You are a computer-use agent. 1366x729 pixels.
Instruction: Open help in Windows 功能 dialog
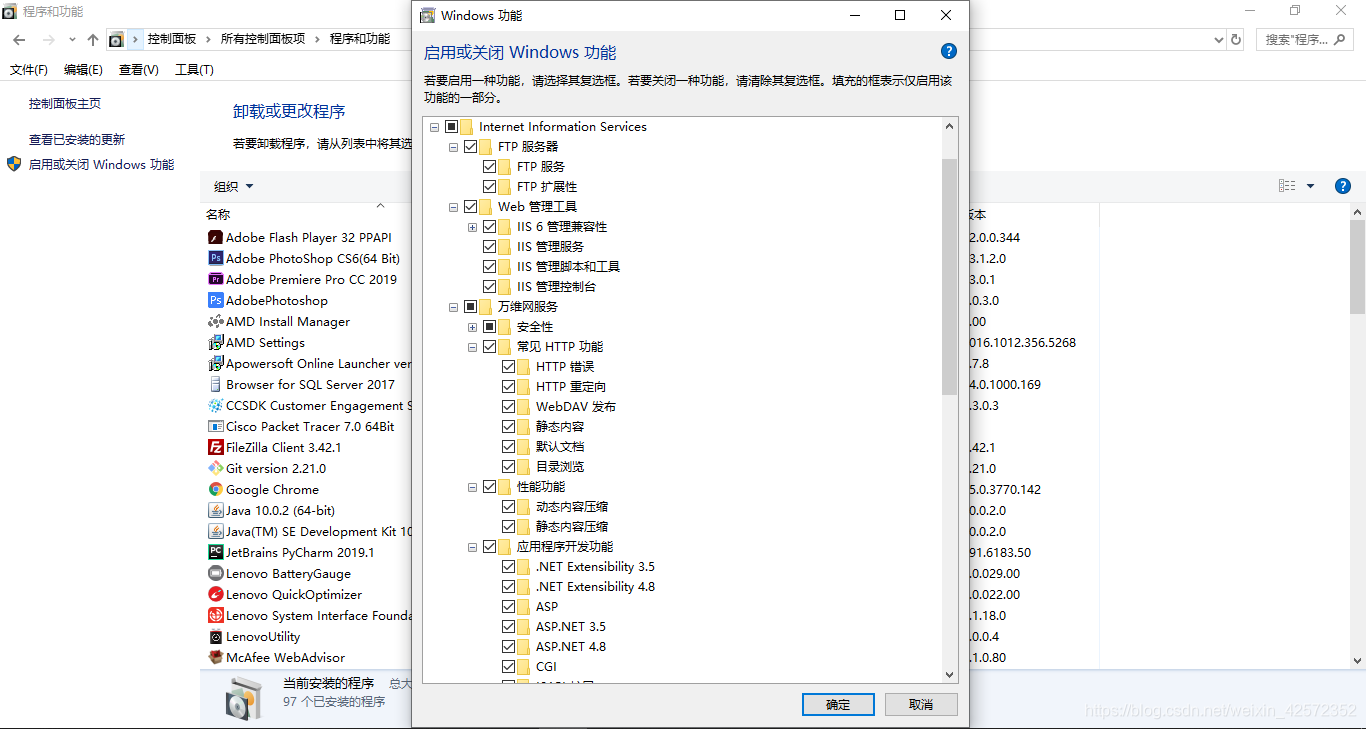(x=949, y=52)
